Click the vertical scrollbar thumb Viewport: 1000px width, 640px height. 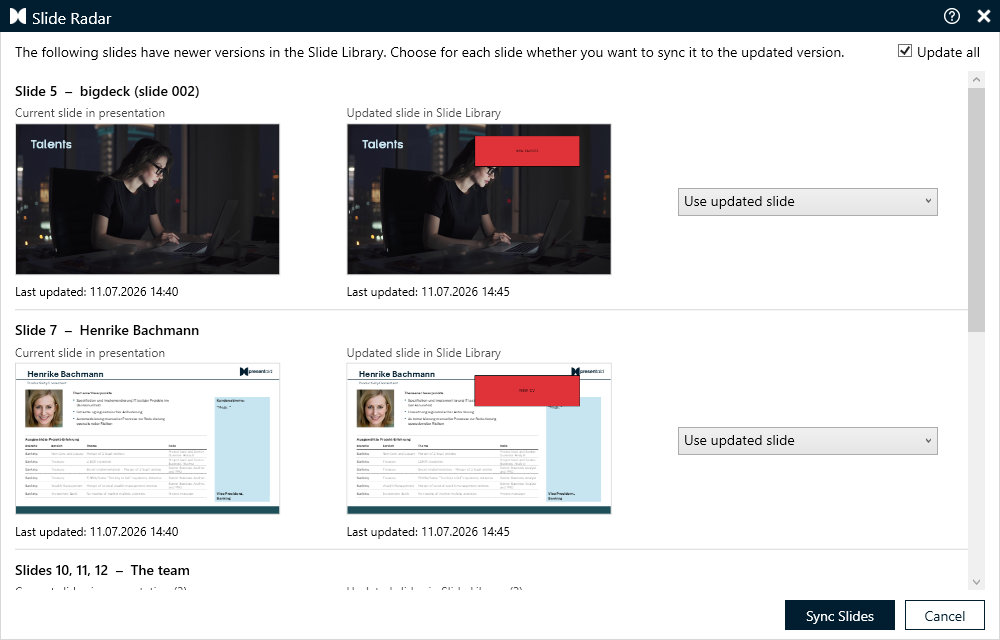click(976, 210)
